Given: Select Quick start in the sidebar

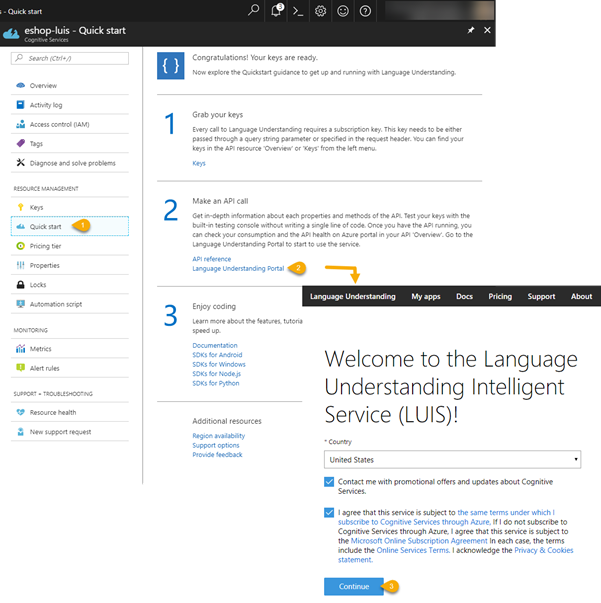Looking at the screenshot, I should 70,226.
